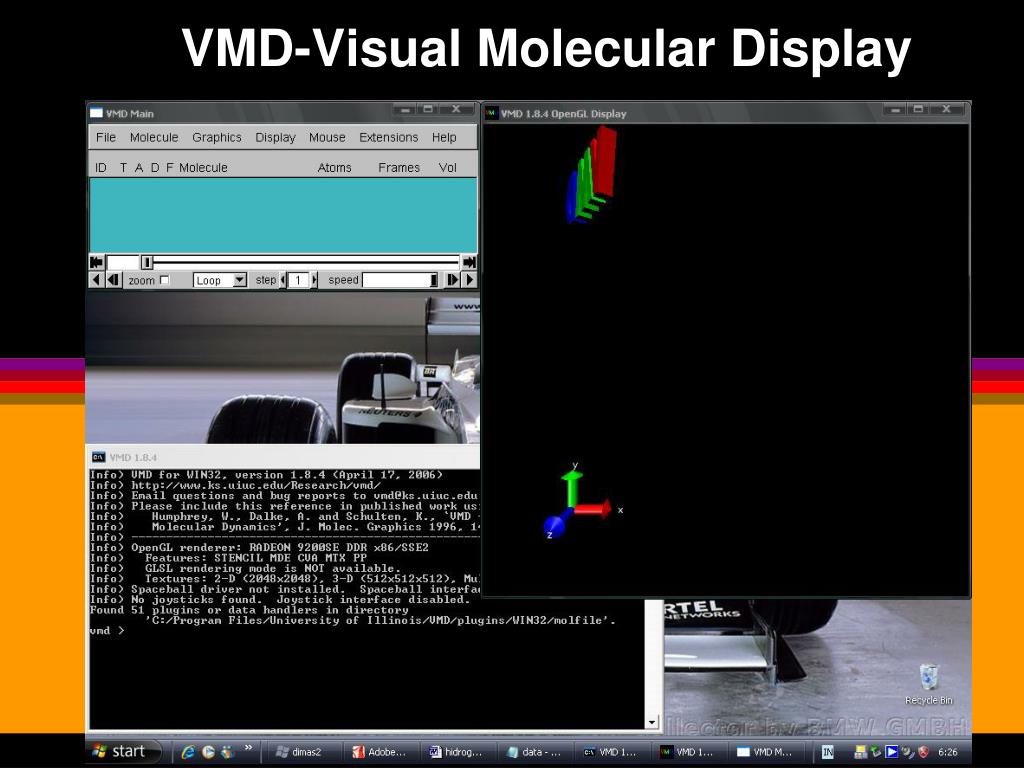Minimize the VMD Main window
1024x768 pixels.
pyautogui.click(x=405, y=110)
